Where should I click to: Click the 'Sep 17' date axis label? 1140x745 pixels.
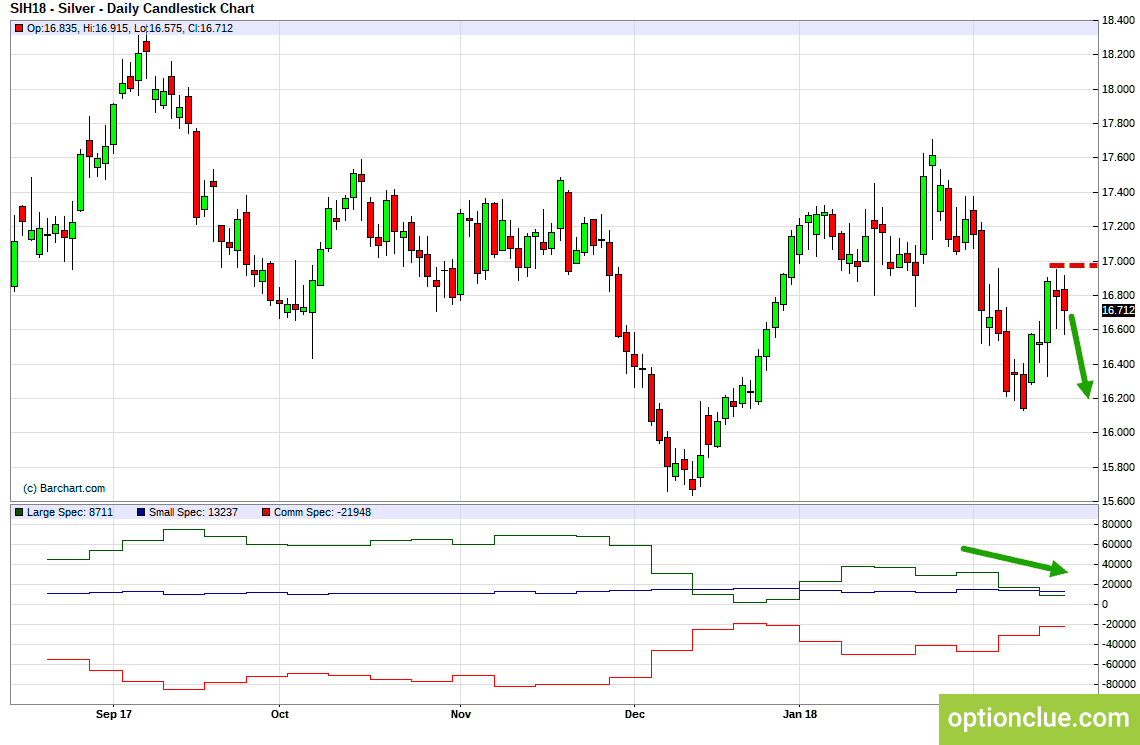click(x=114, y=714)
